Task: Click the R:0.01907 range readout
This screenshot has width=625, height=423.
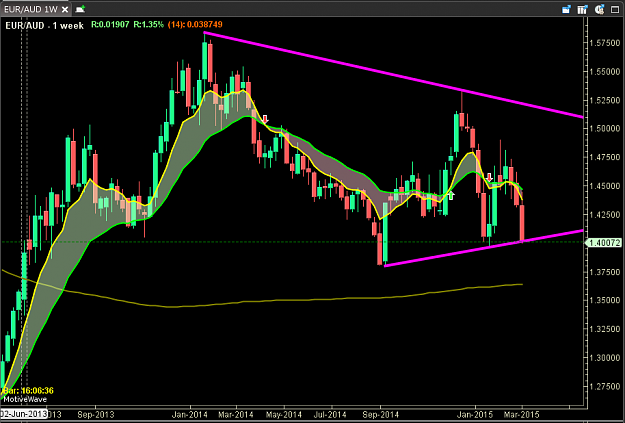Action: point(110,25)
